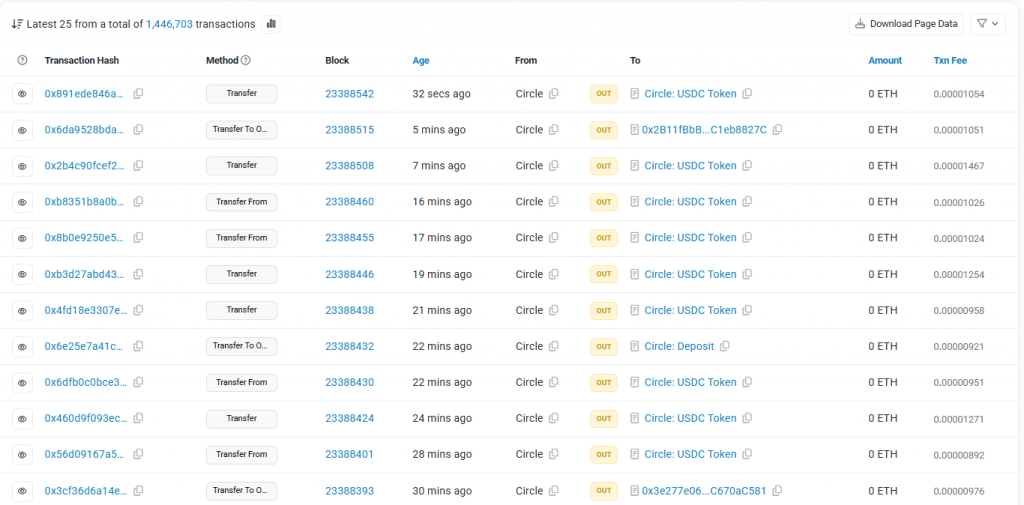Preview transaction 0x4fd18e3307e with eye icon
Image resolution: width=1024 pixels, height=505 pixels.
[x=22, y=310]
